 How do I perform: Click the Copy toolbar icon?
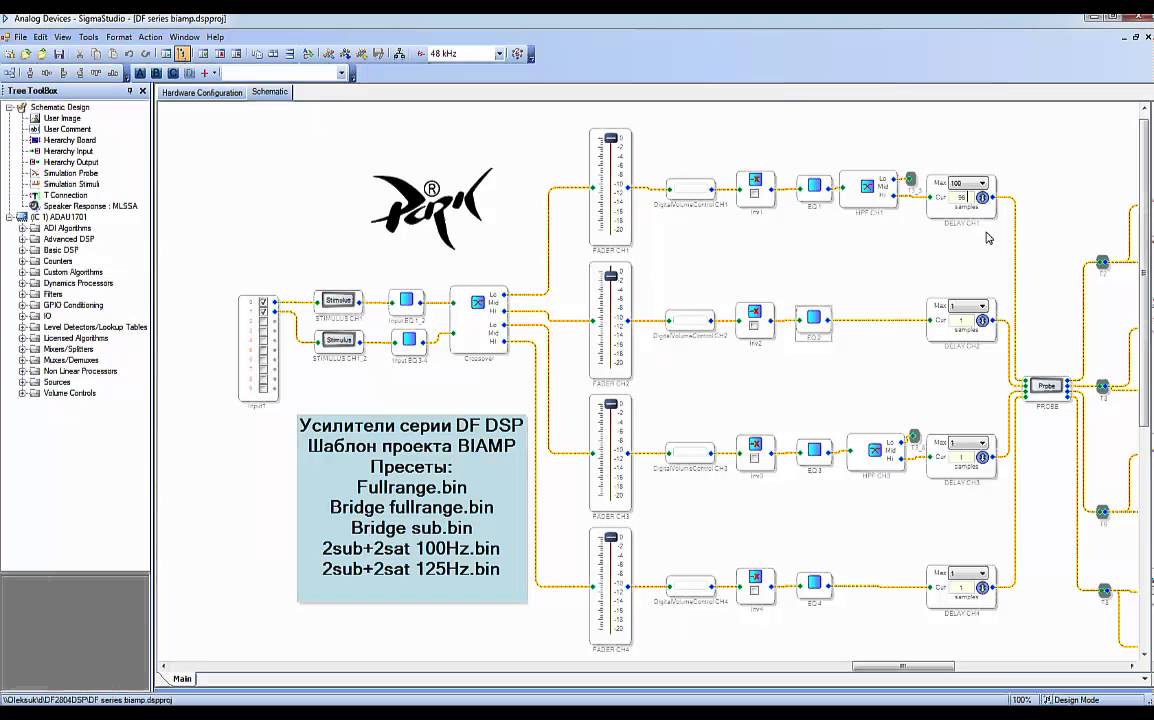[96, 54]
